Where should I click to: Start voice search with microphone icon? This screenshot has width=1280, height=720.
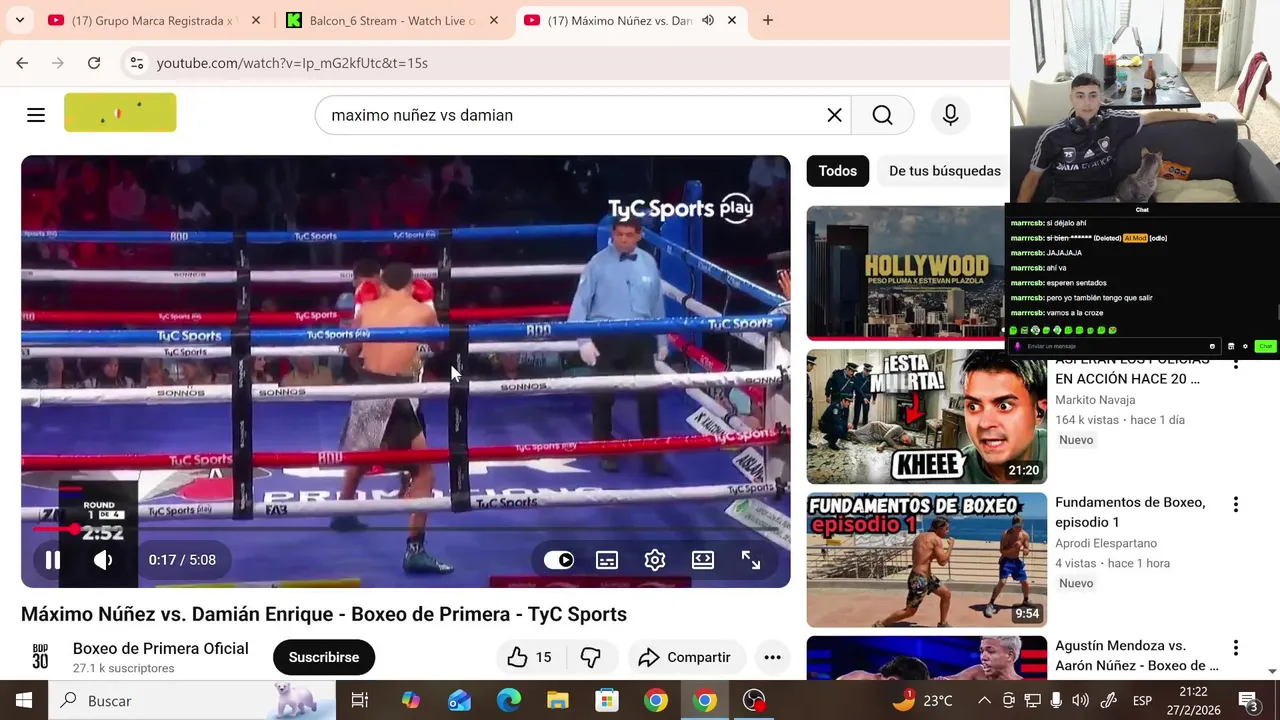[x=950, y=115]
